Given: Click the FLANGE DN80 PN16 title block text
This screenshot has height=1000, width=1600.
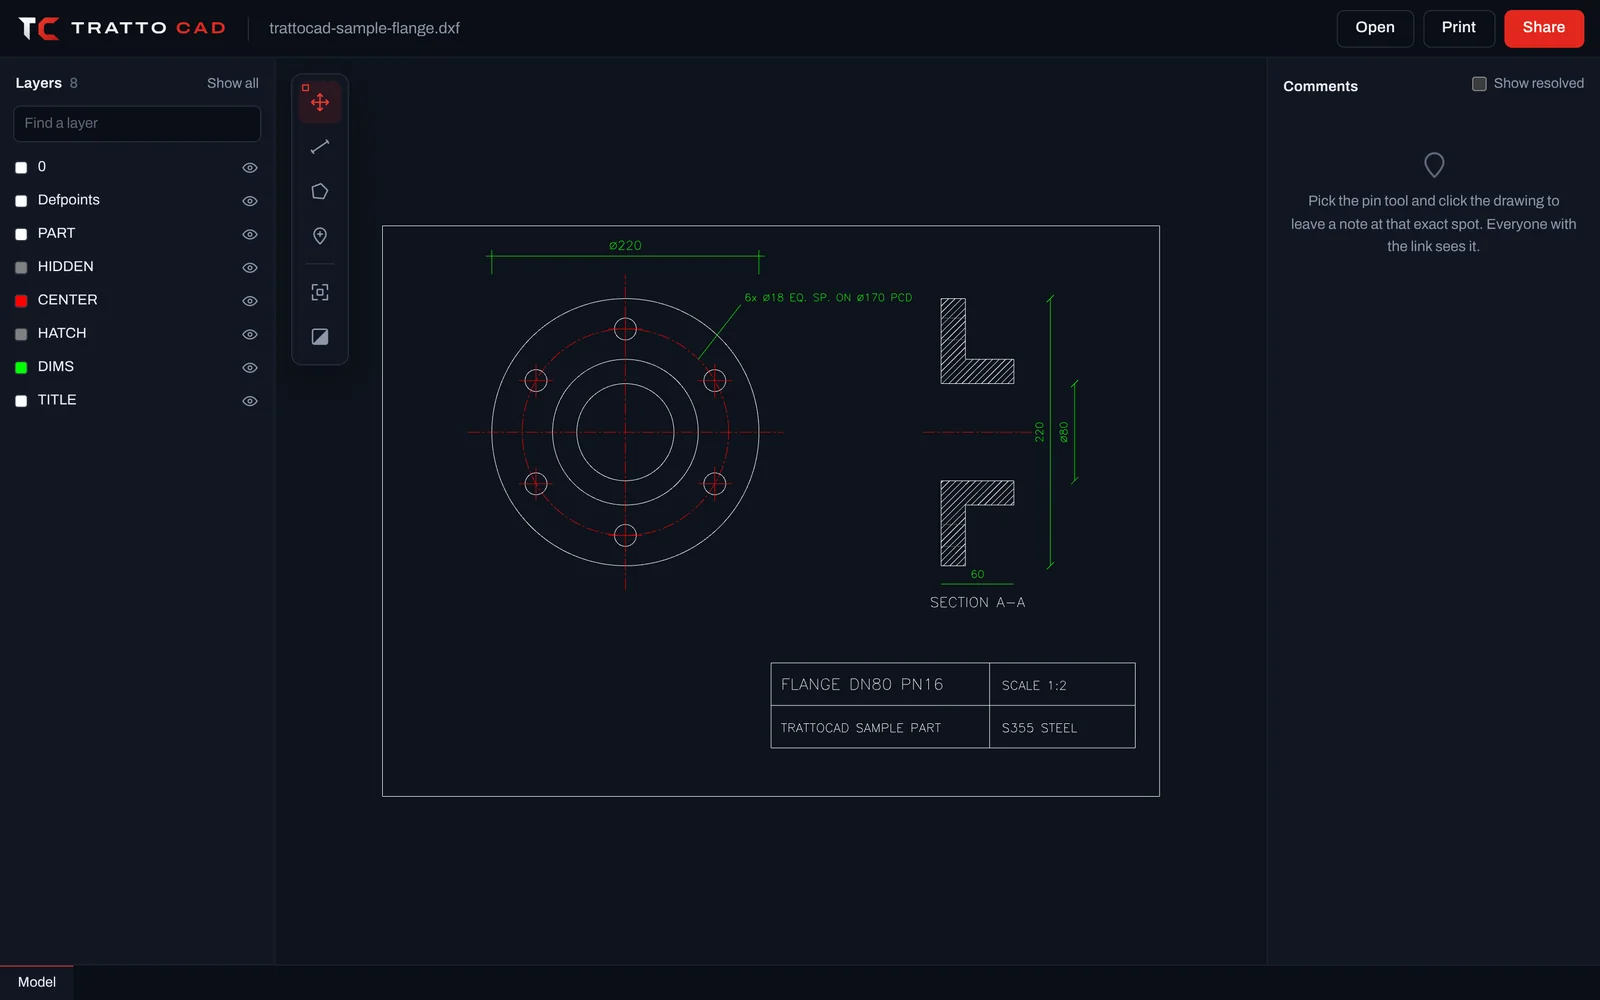Looking at the screenshot, I should (862, 684).
